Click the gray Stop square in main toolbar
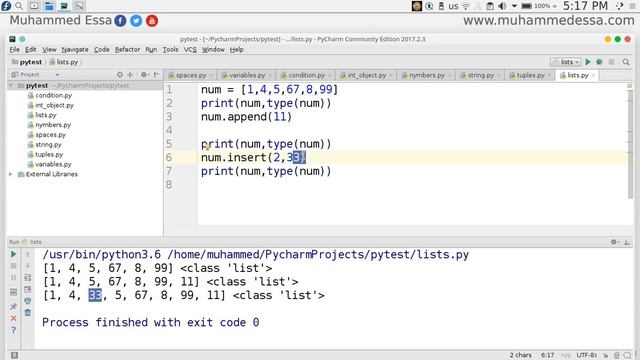This screenshot has height=360, width=640. pos(611,62)
